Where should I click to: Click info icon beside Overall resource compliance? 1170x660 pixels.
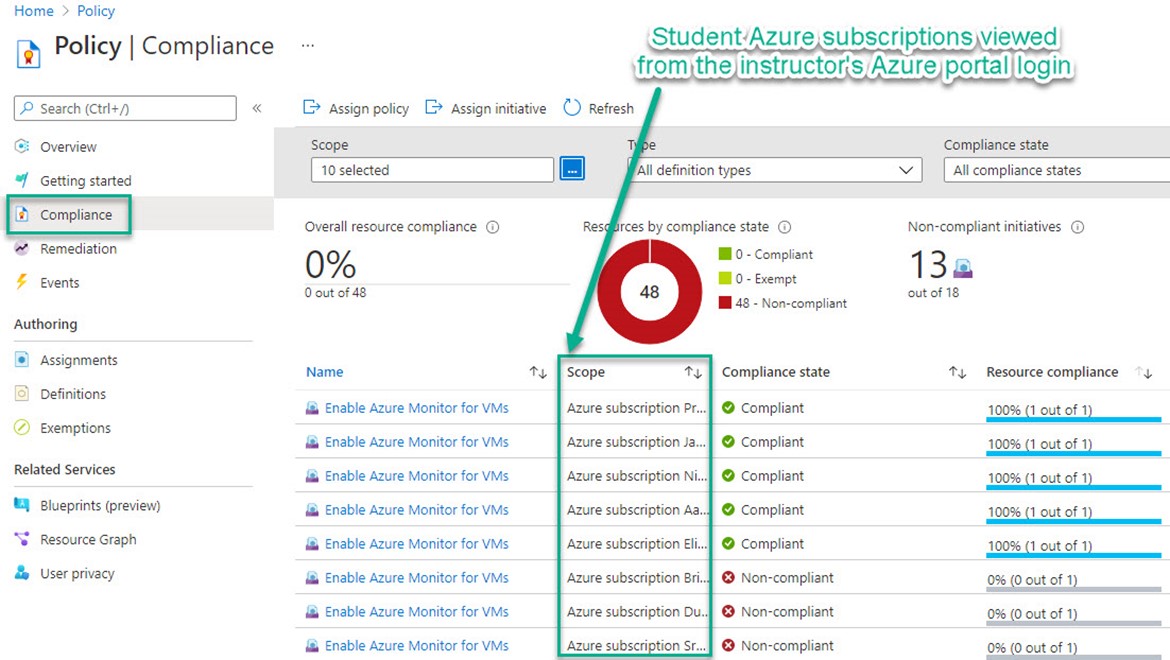coord(492,227)
